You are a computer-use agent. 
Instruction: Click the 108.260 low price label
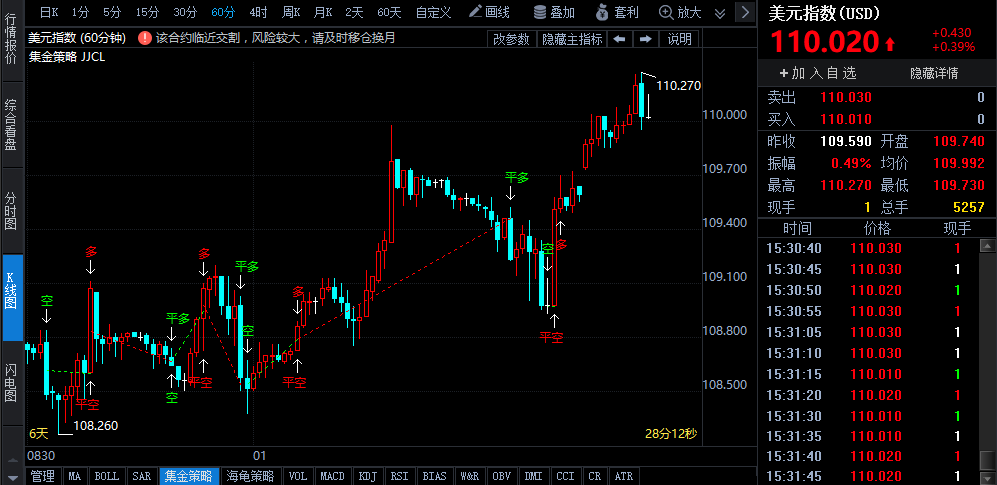96,425
